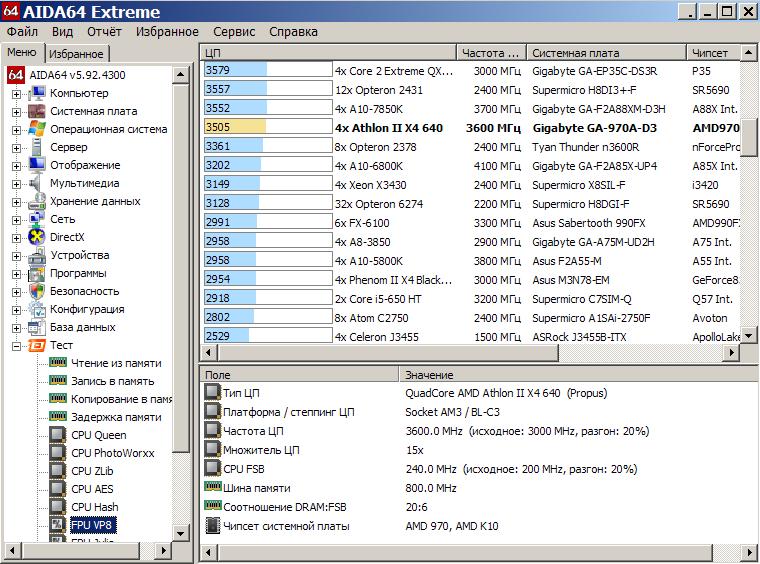The height and width of the screenshot is (564, 760).
Task: Sort by the ЦП column header
Action: tap(328, 53)
